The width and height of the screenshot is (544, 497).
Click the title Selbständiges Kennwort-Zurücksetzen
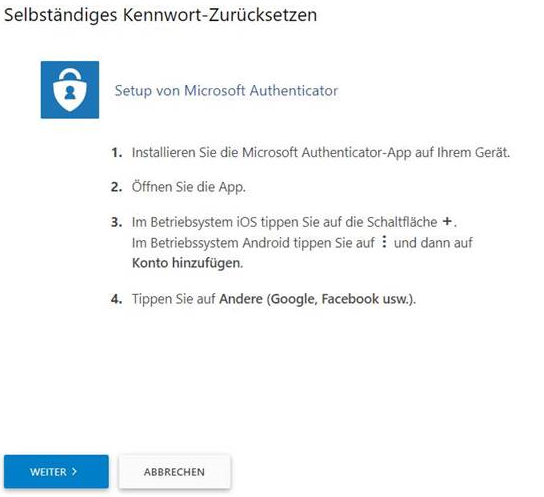[160, 15]
